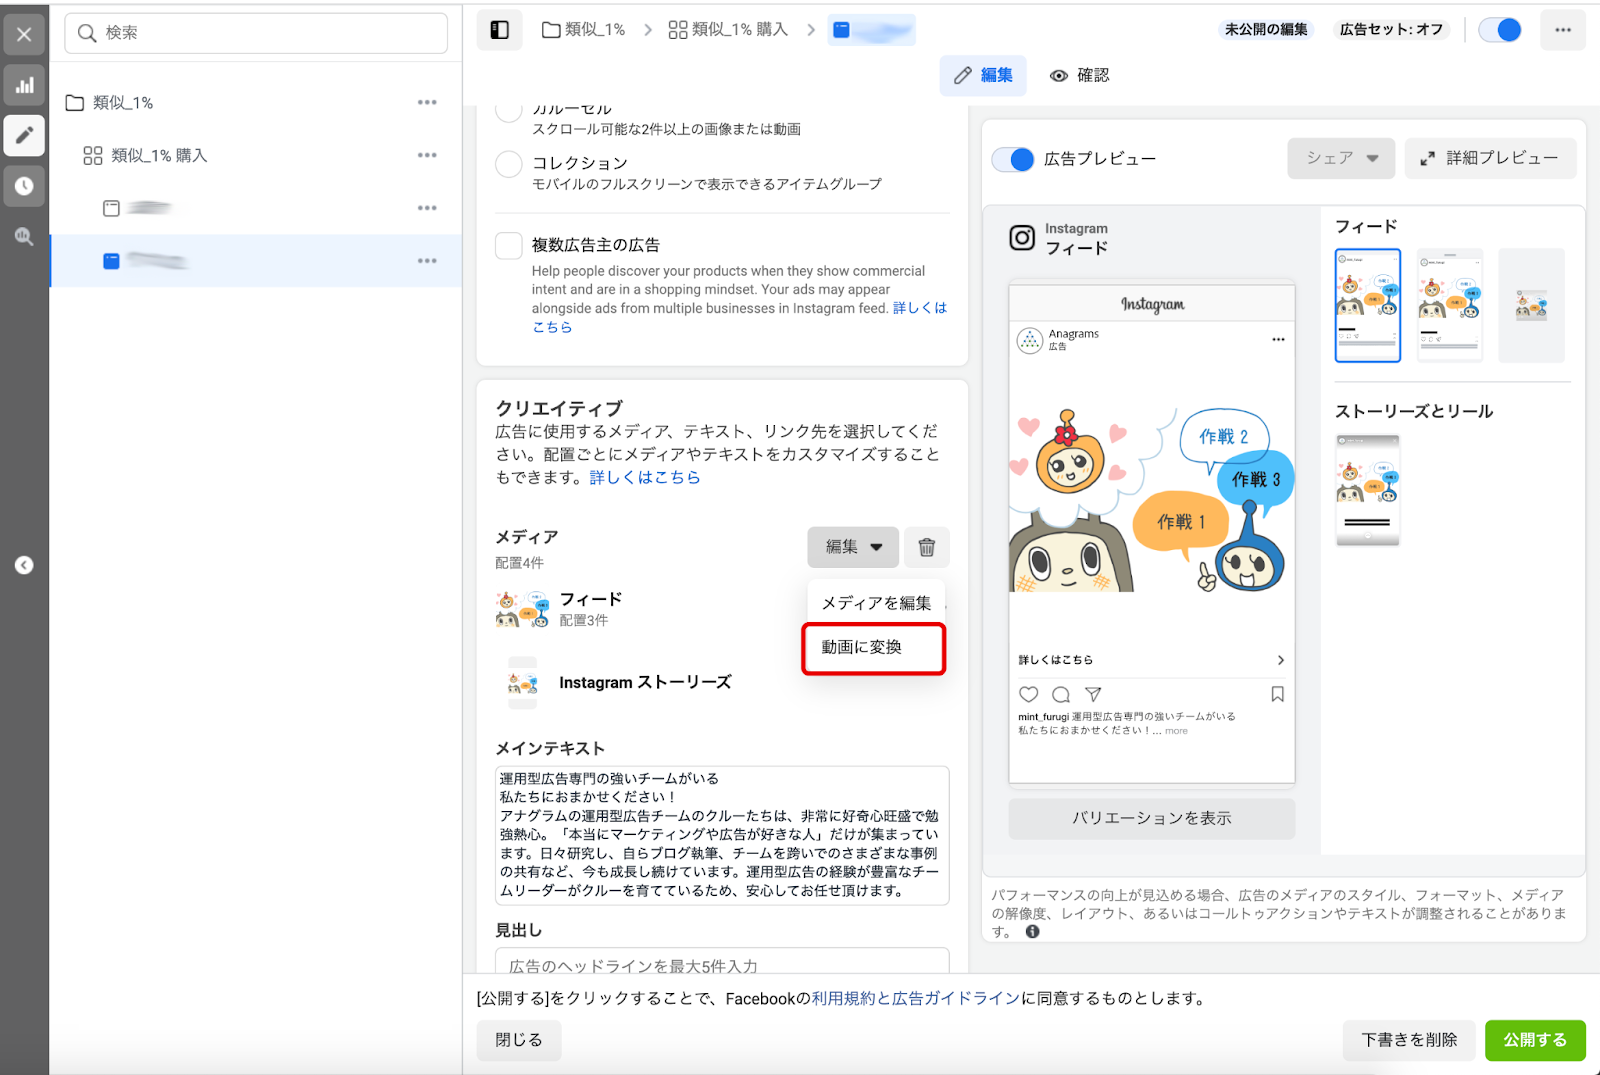1600x1075 pixels.
Task: Collapse the sidebar with the left arrow
Action: pyautogui.click(x=24, y=565)
